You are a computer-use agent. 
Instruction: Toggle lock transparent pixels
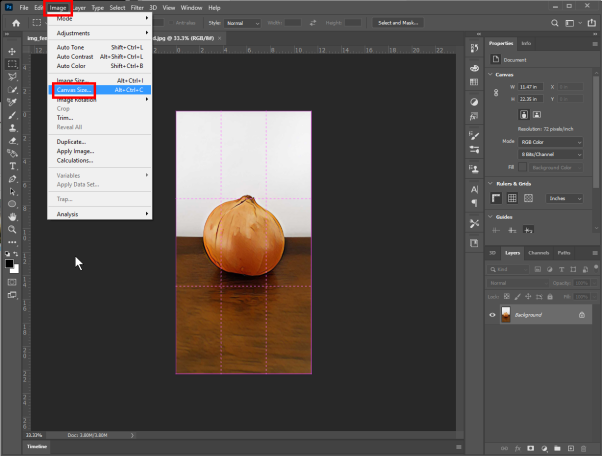507,296
